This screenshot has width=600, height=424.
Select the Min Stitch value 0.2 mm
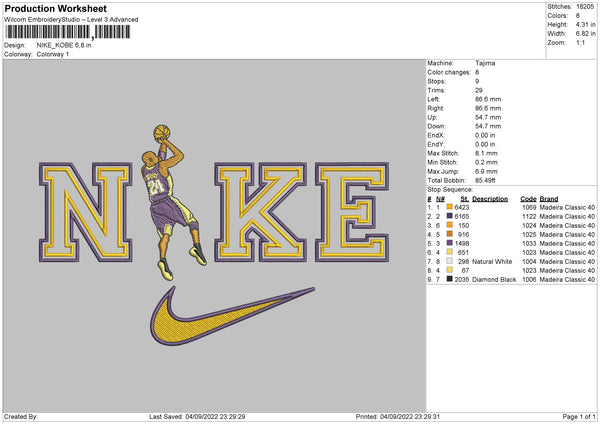(x=486, y=163)
